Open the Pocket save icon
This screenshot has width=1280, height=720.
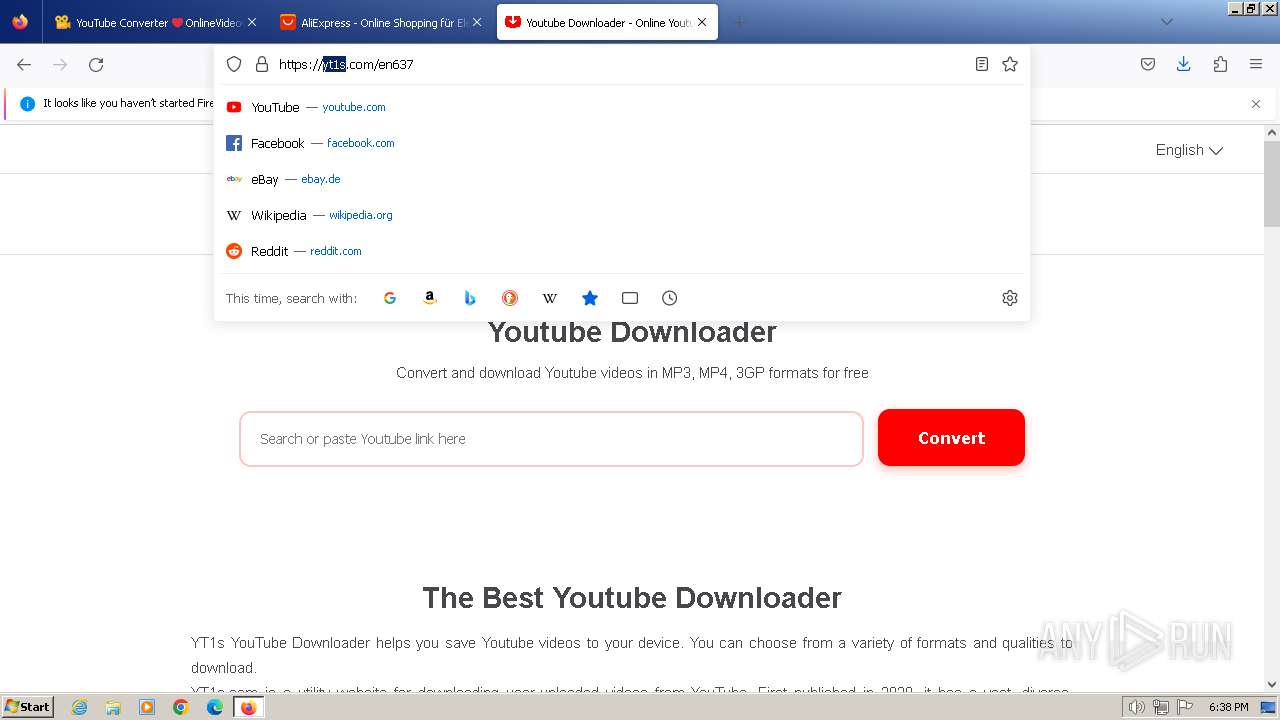(1148, 64)
